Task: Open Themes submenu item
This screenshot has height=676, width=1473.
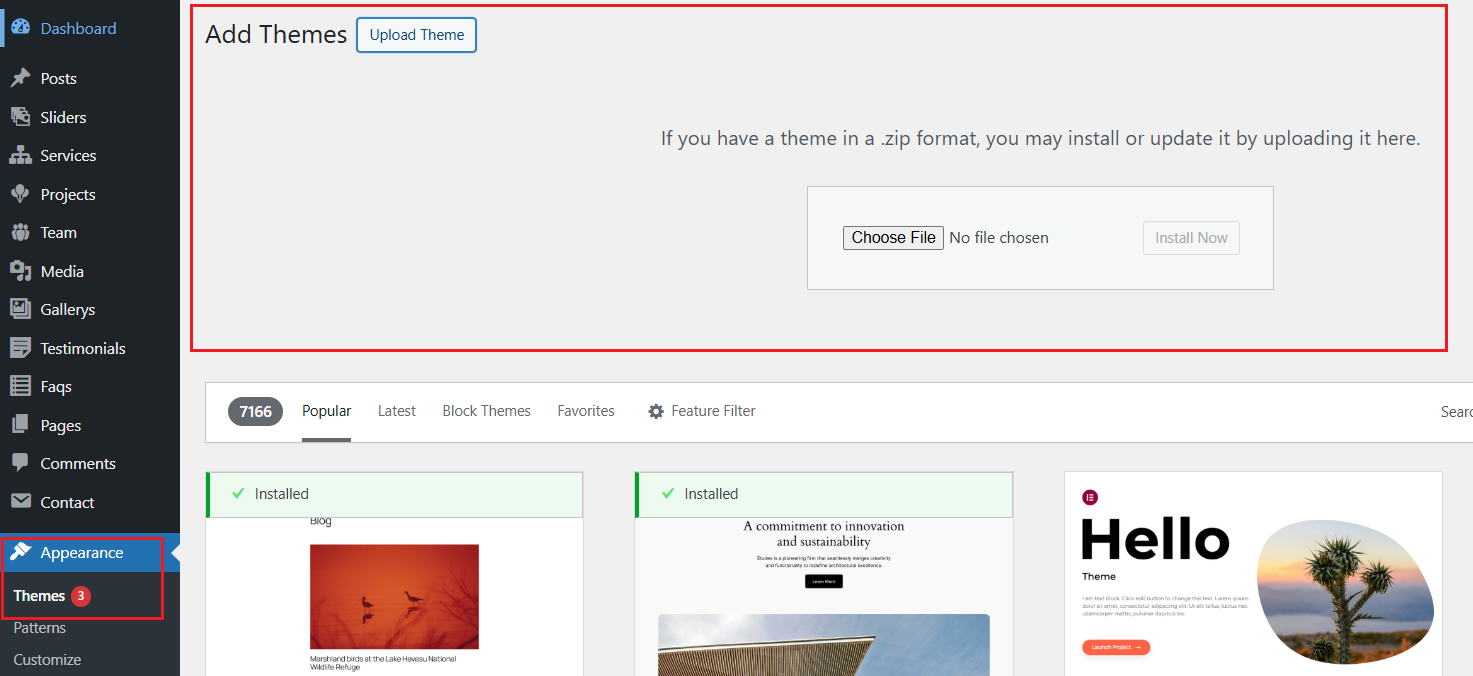Action: pos(39,596)
